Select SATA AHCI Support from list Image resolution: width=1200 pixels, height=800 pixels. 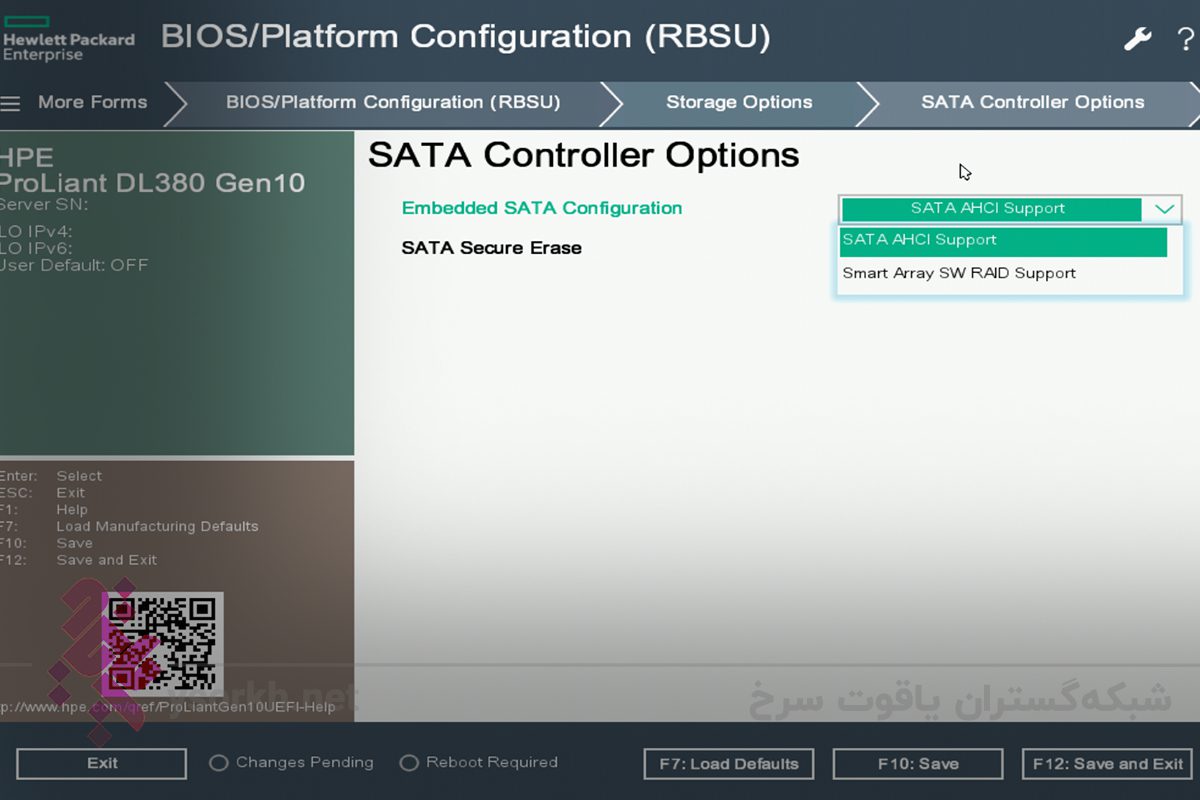(1002, 241)
